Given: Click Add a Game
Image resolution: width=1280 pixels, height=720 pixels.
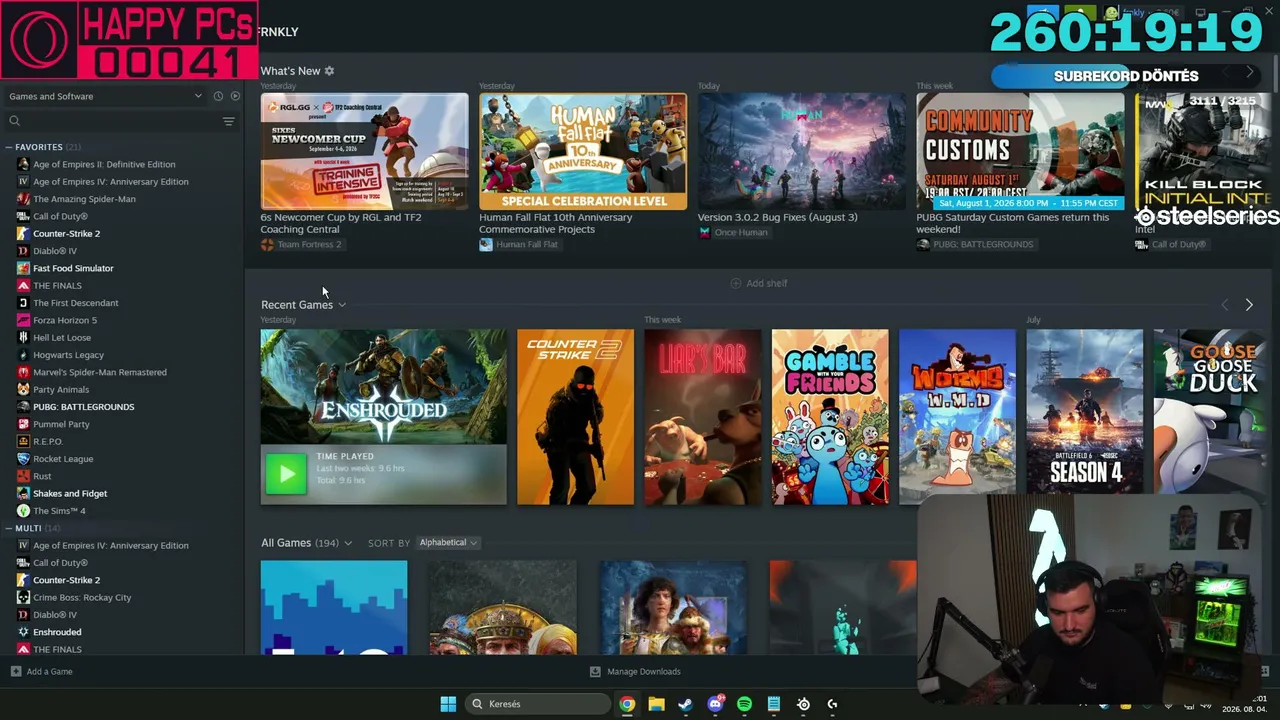Looking at the screenshot, I should (x=42, y=672).
